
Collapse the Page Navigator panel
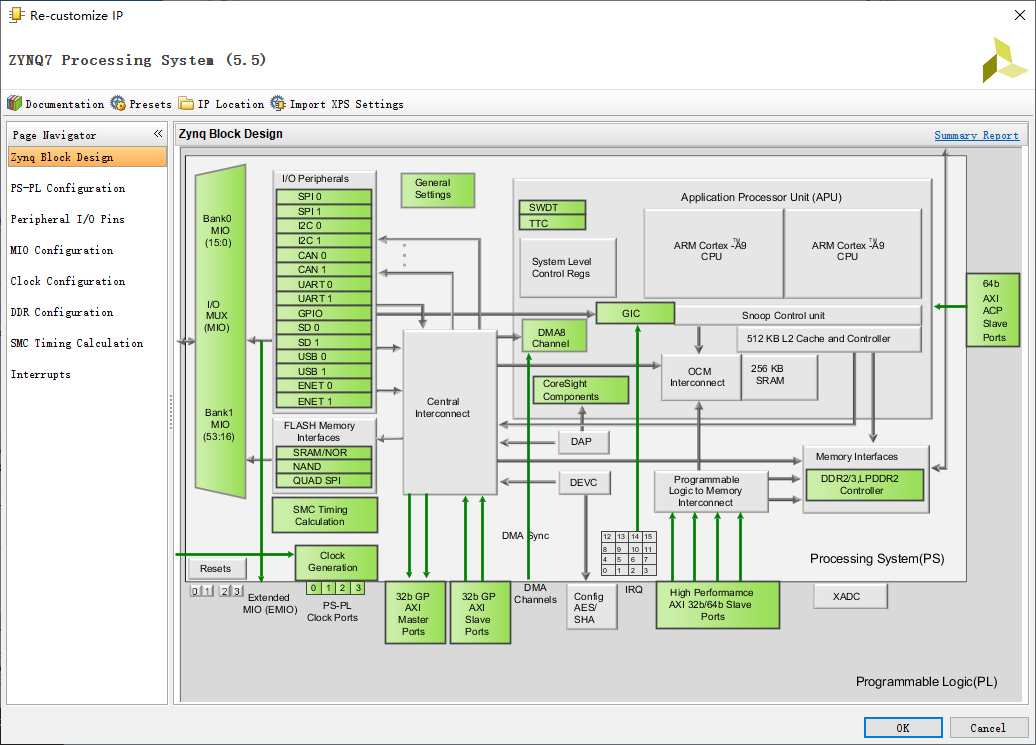[x=157, y=134]
